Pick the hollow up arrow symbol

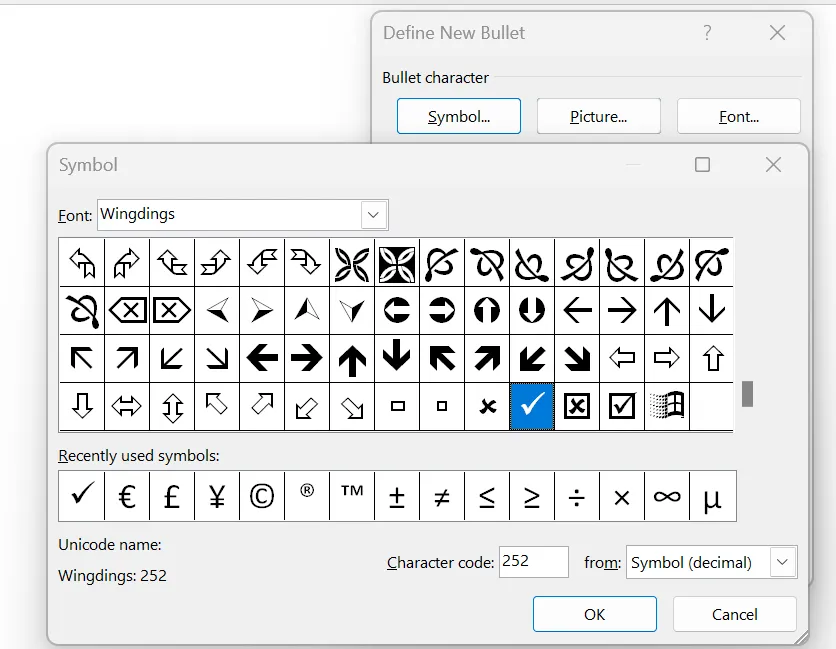pos(712,358)
